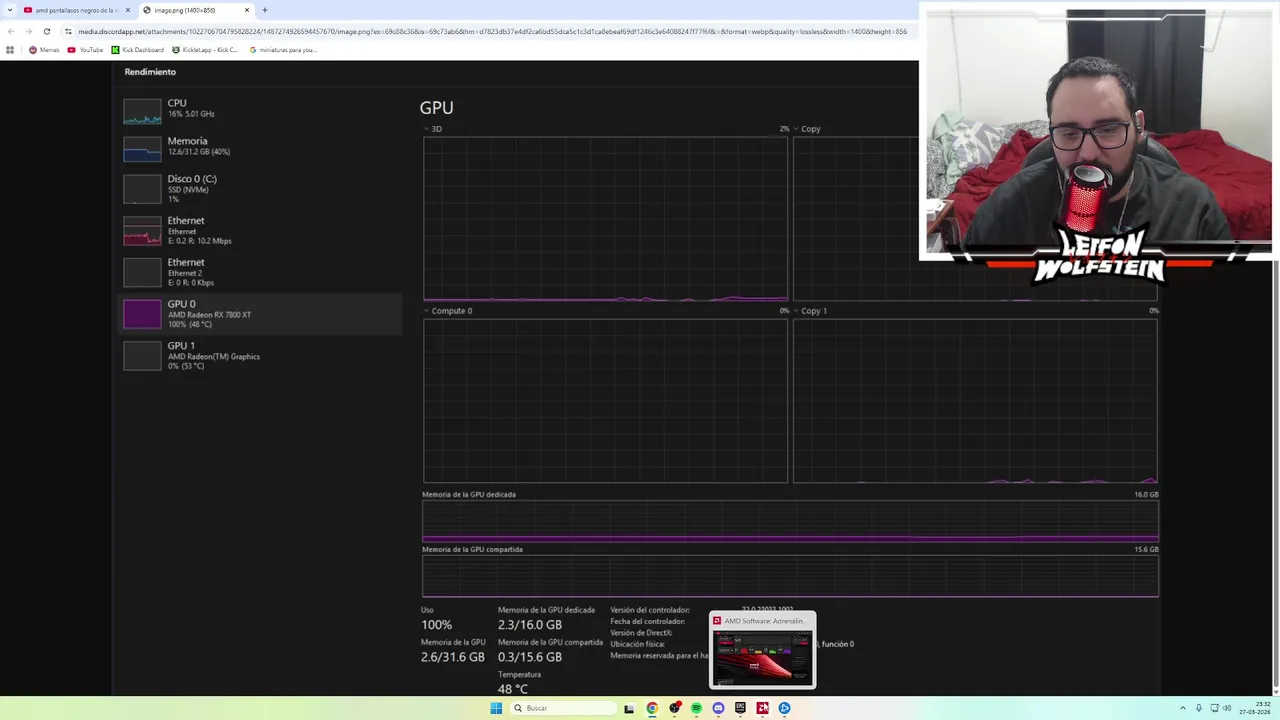This screenshot has width=1280, height=720.
Task: Click the Memoria de la GPU dedicada graph
Action: 790,522
